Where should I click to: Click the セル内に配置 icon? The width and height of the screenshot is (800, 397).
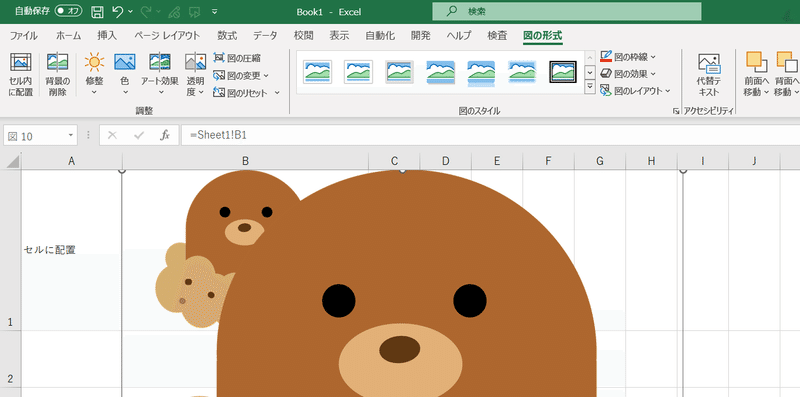(21, 62)
